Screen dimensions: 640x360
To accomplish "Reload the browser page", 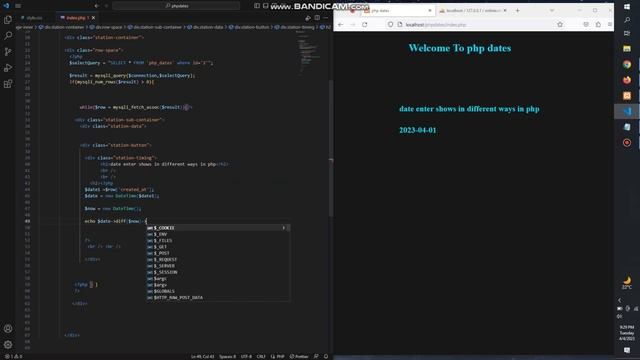I will click(364, 24).
